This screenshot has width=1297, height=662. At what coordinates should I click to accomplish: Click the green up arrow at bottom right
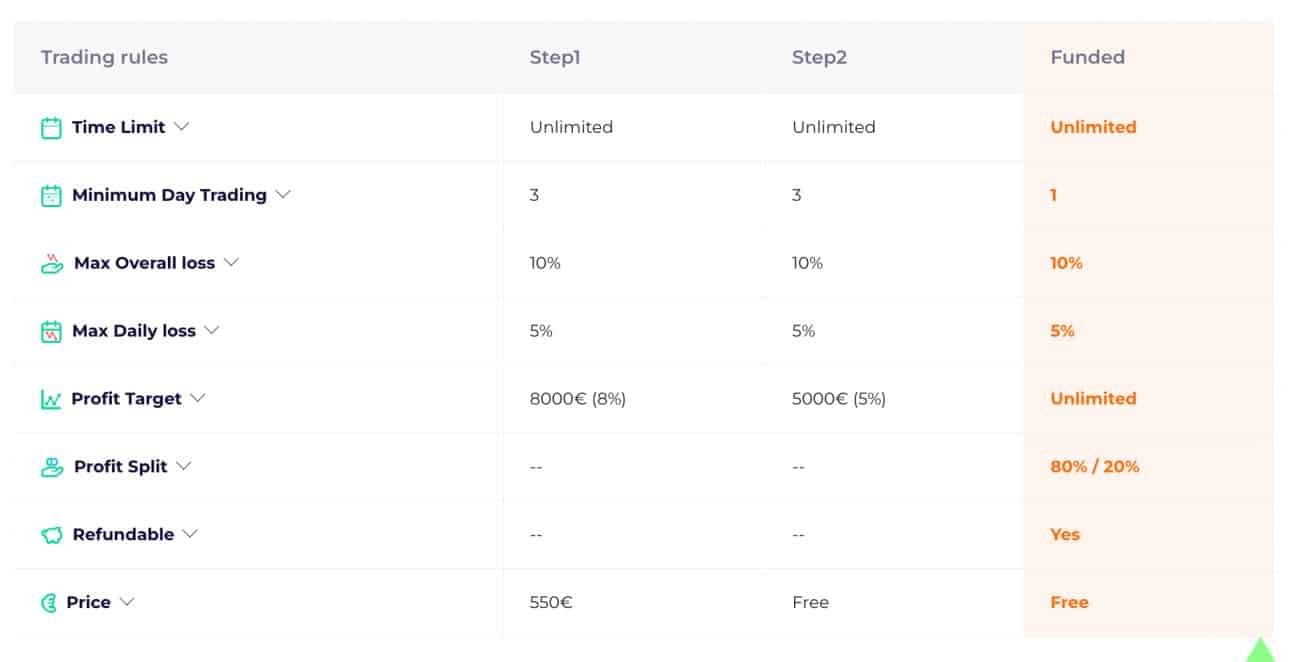1260,650
